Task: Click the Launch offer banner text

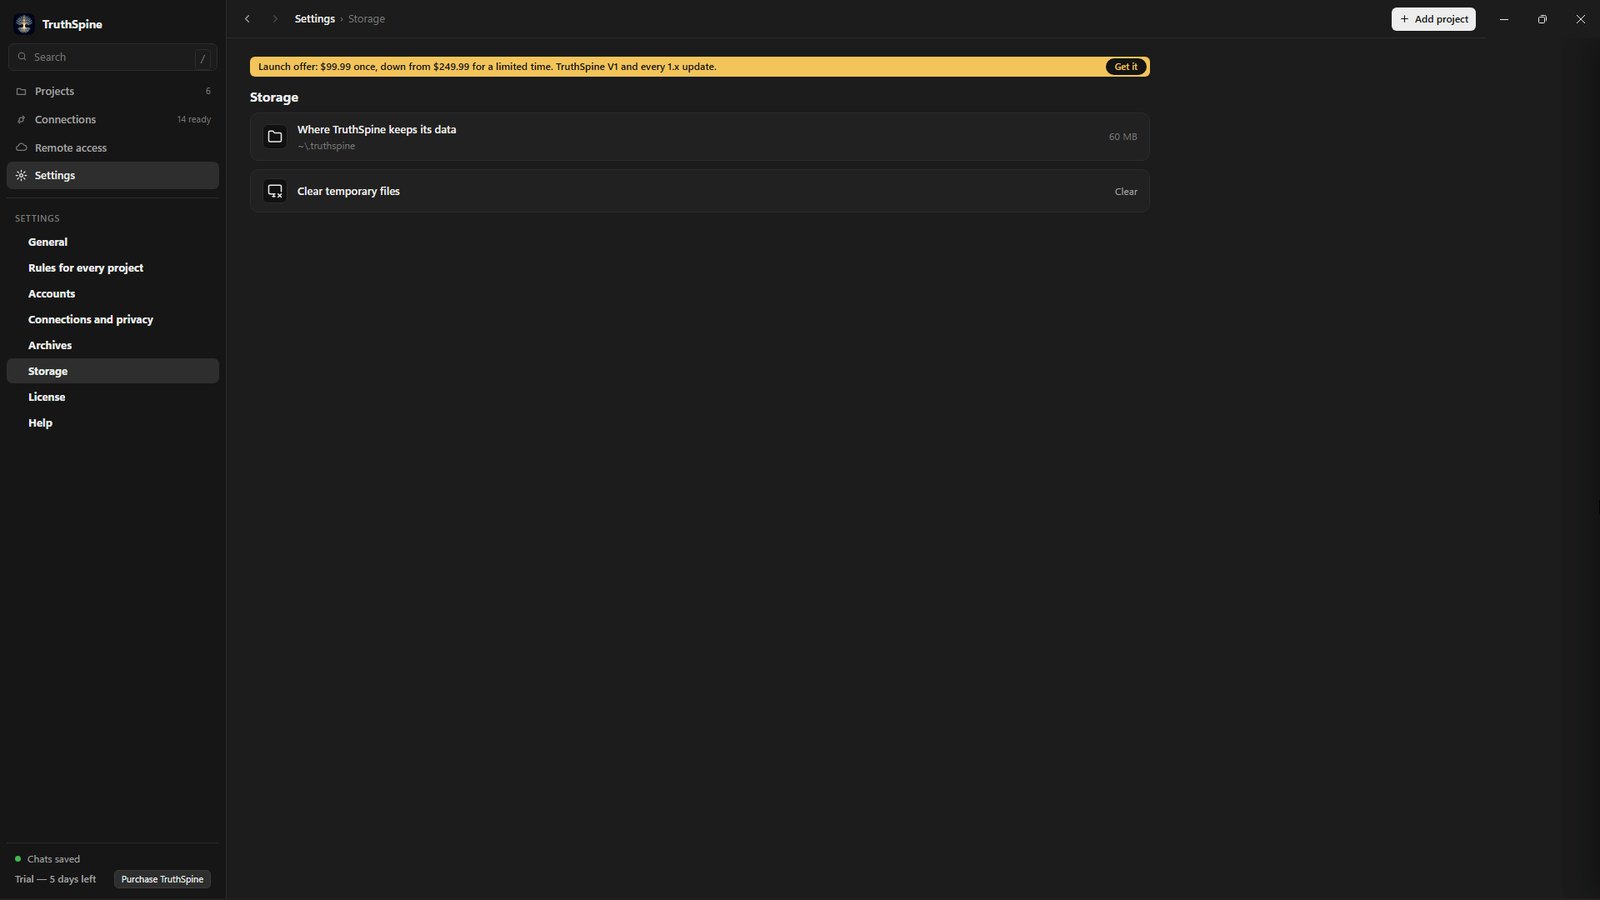Action: click(488, 67)
